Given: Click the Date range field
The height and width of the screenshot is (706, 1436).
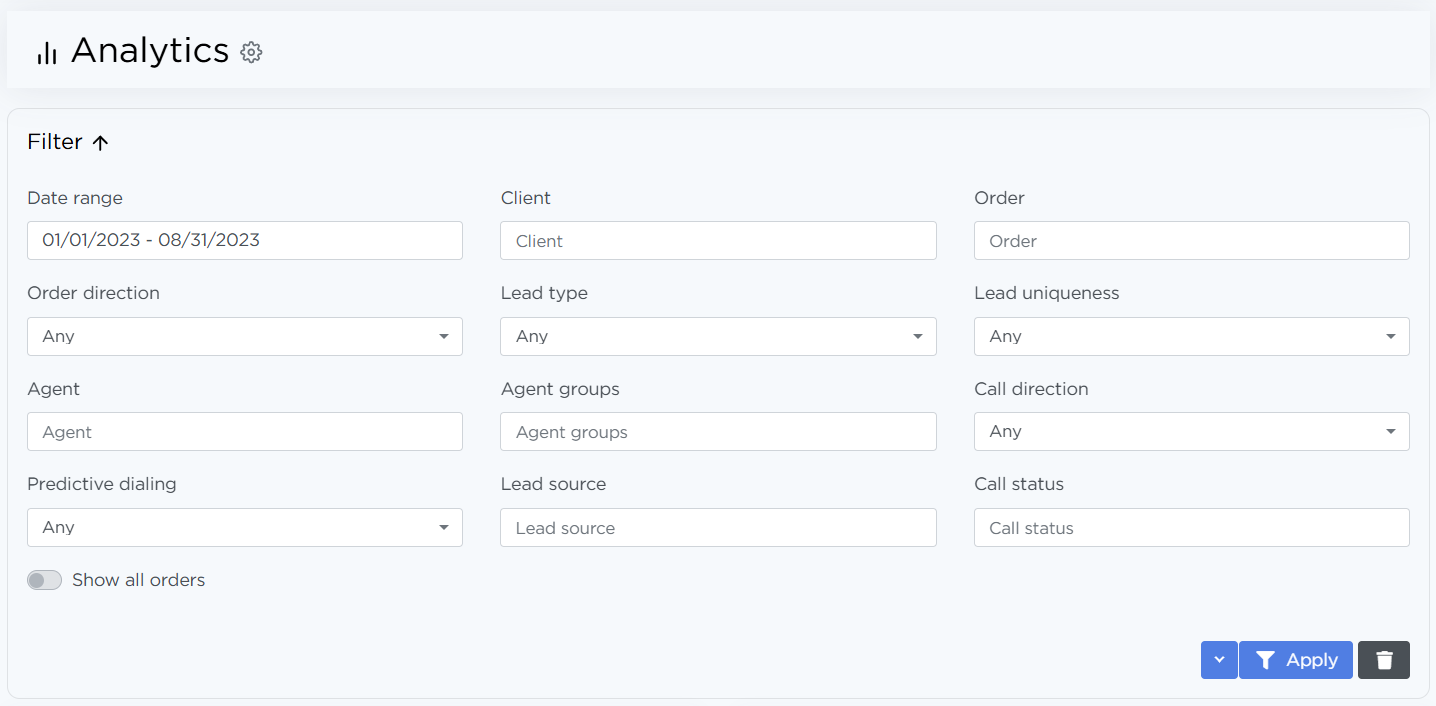Looking at the screenshot, I should click(x=245, y=240).
